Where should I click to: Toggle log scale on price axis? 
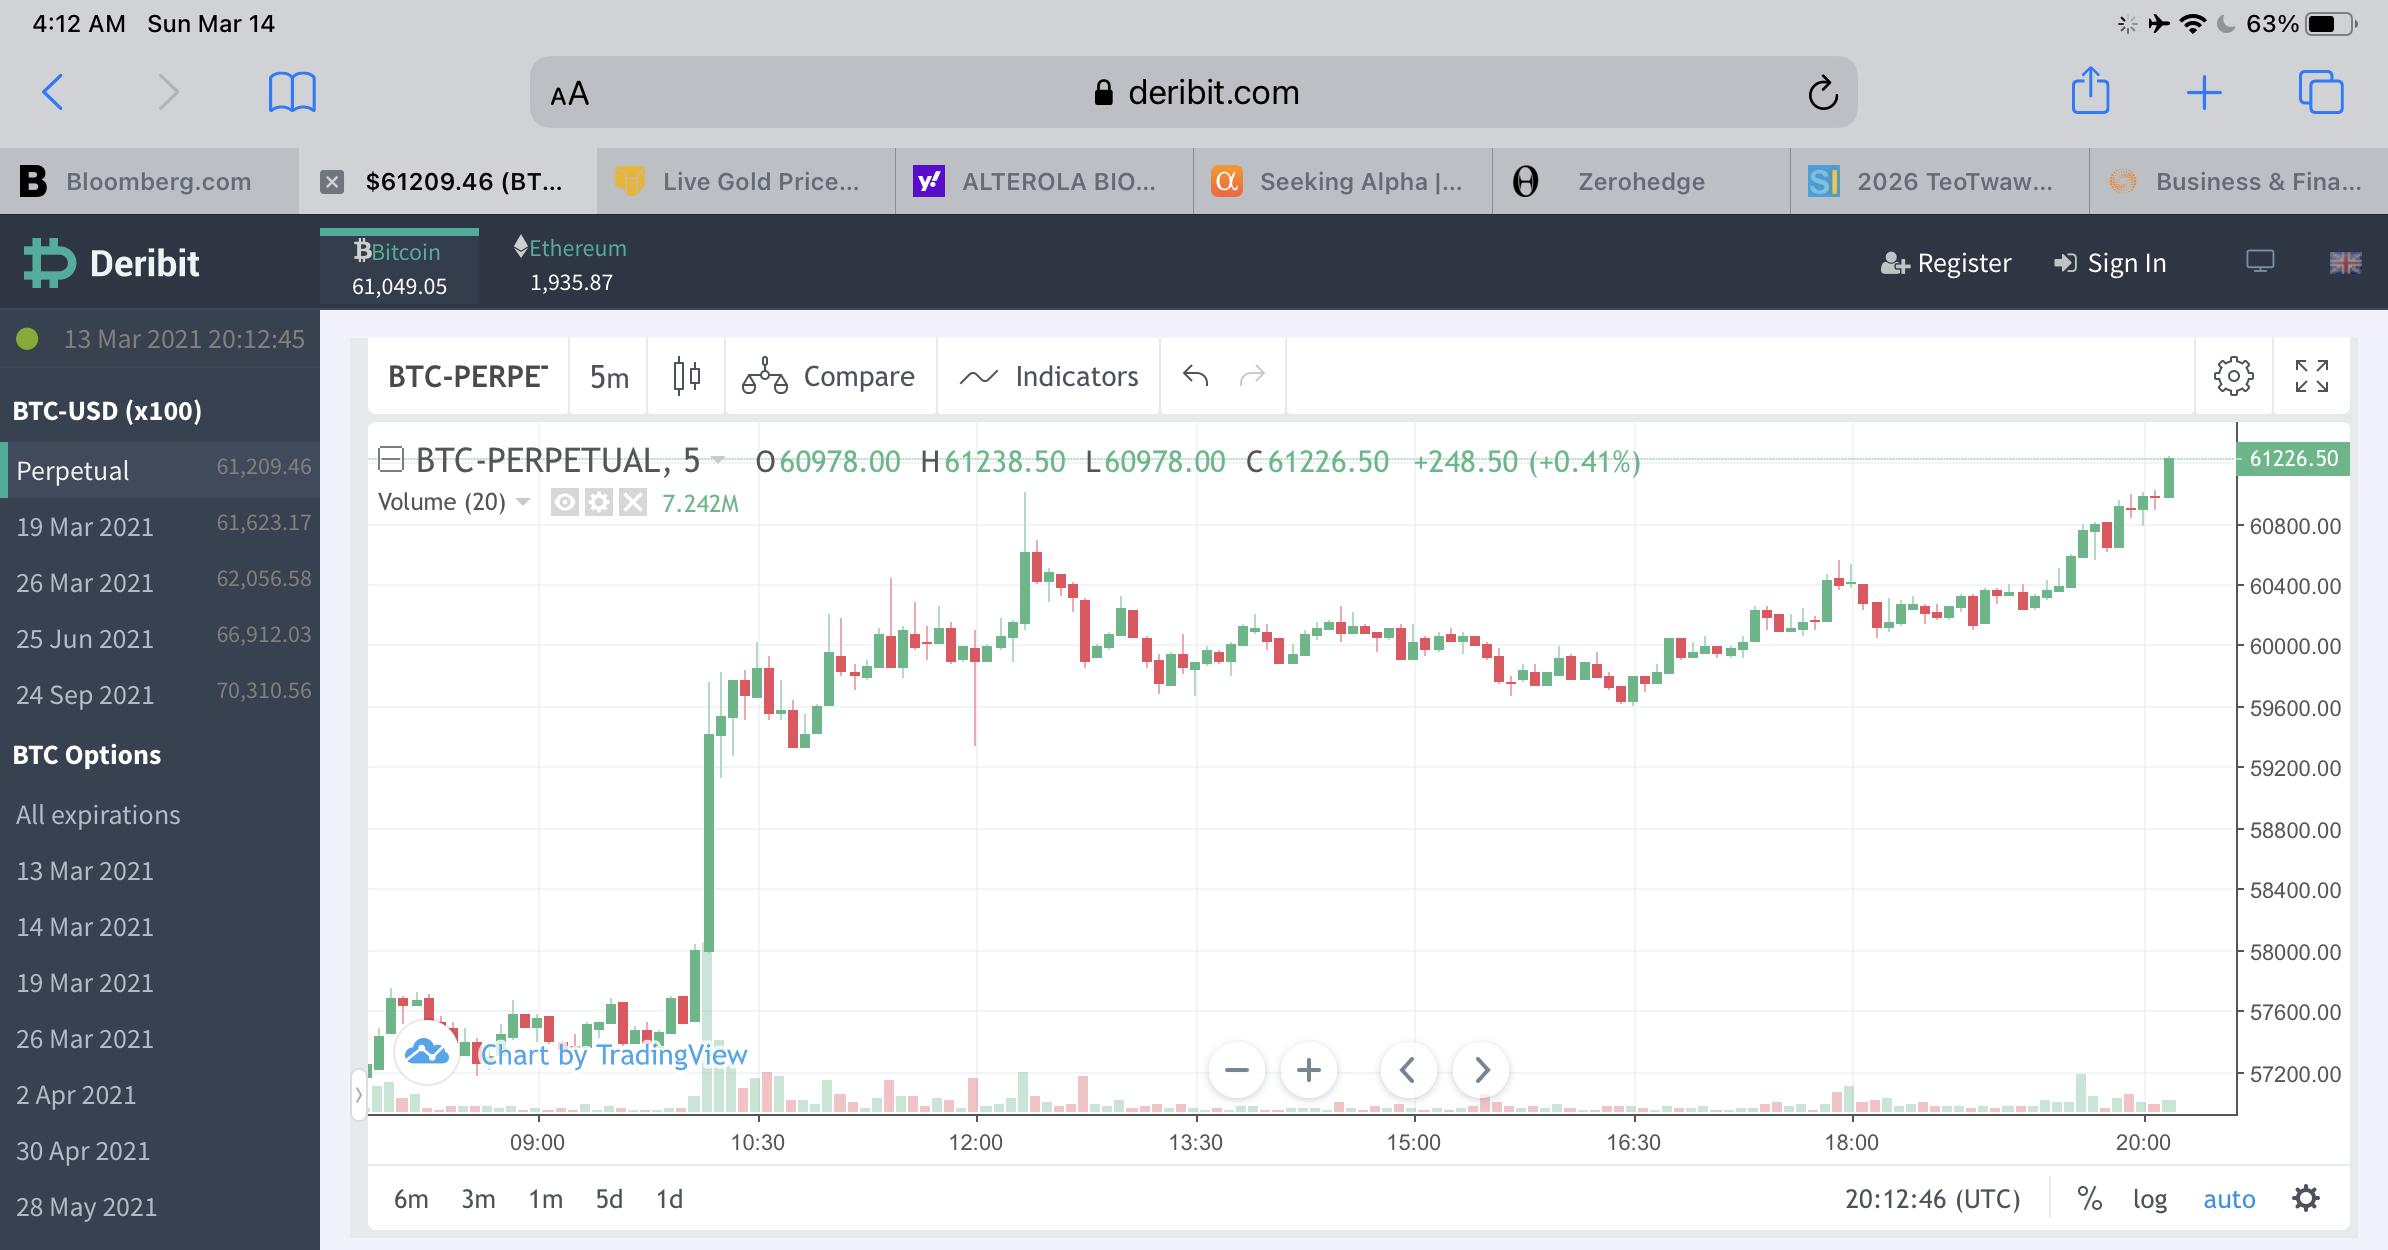(2149, 1199)
